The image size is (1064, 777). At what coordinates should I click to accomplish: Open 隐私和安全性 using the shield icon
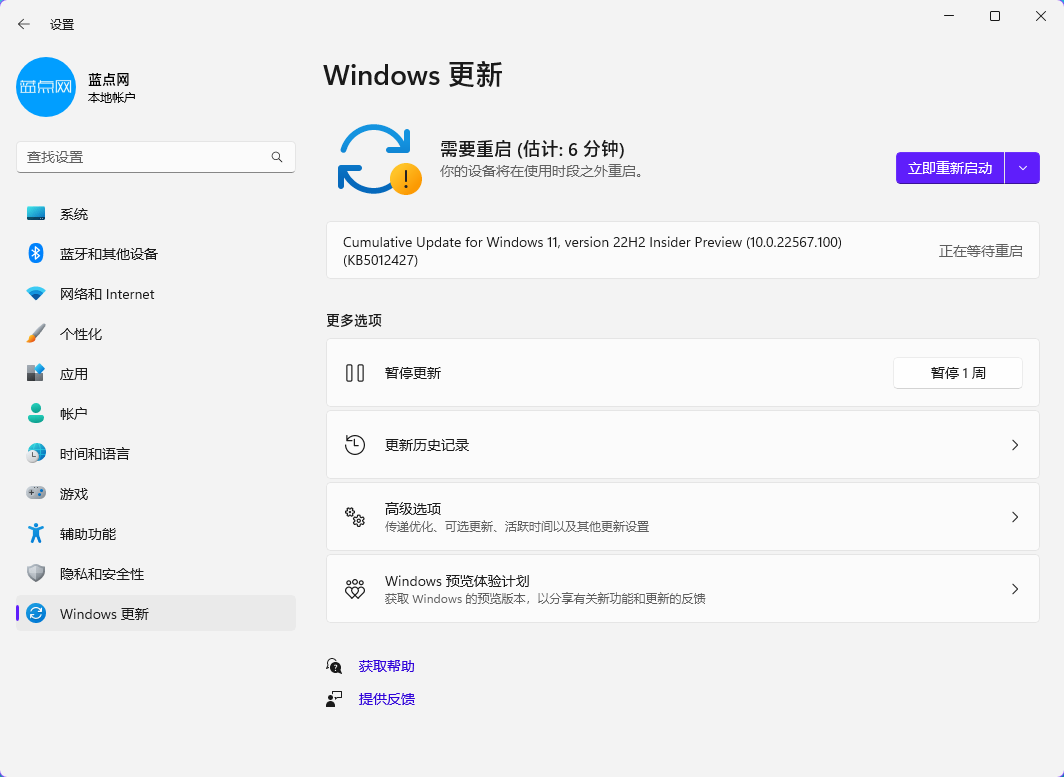(34, 573)
